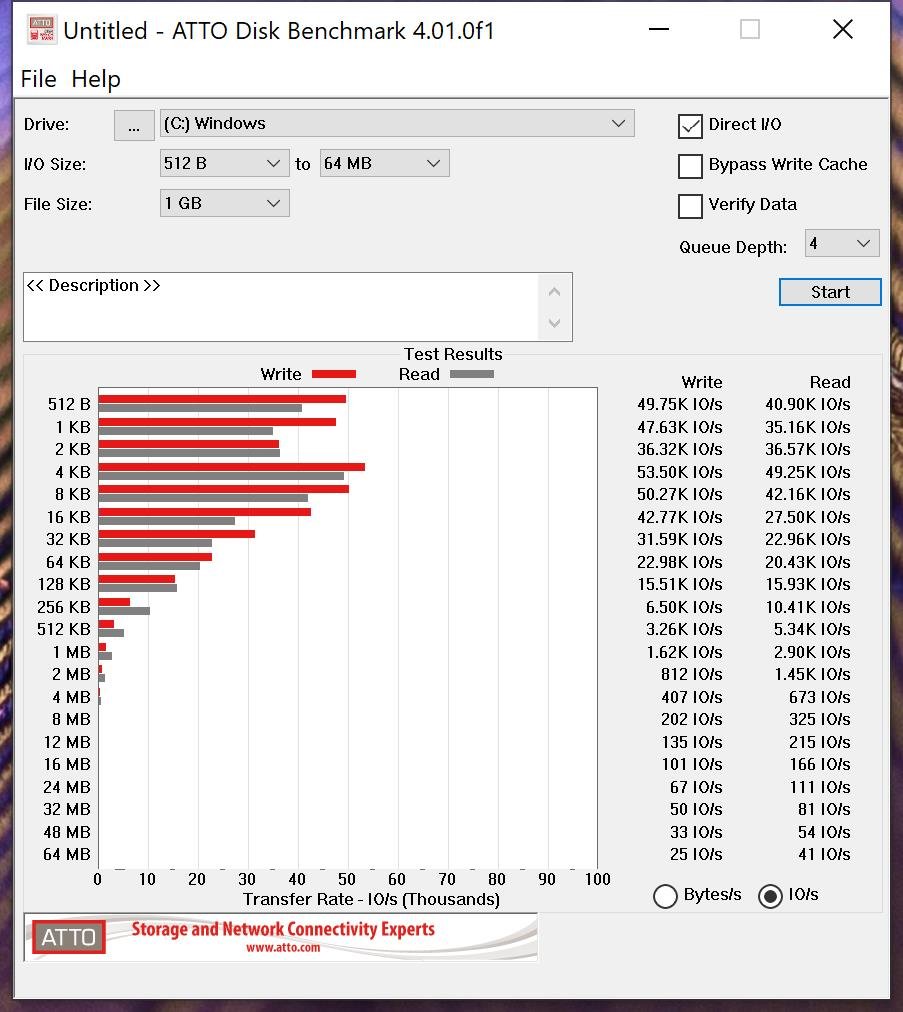Click the 25 IO/s write value
The width and height of the screenshot is (903, 1012).
[x=696, y=855]
